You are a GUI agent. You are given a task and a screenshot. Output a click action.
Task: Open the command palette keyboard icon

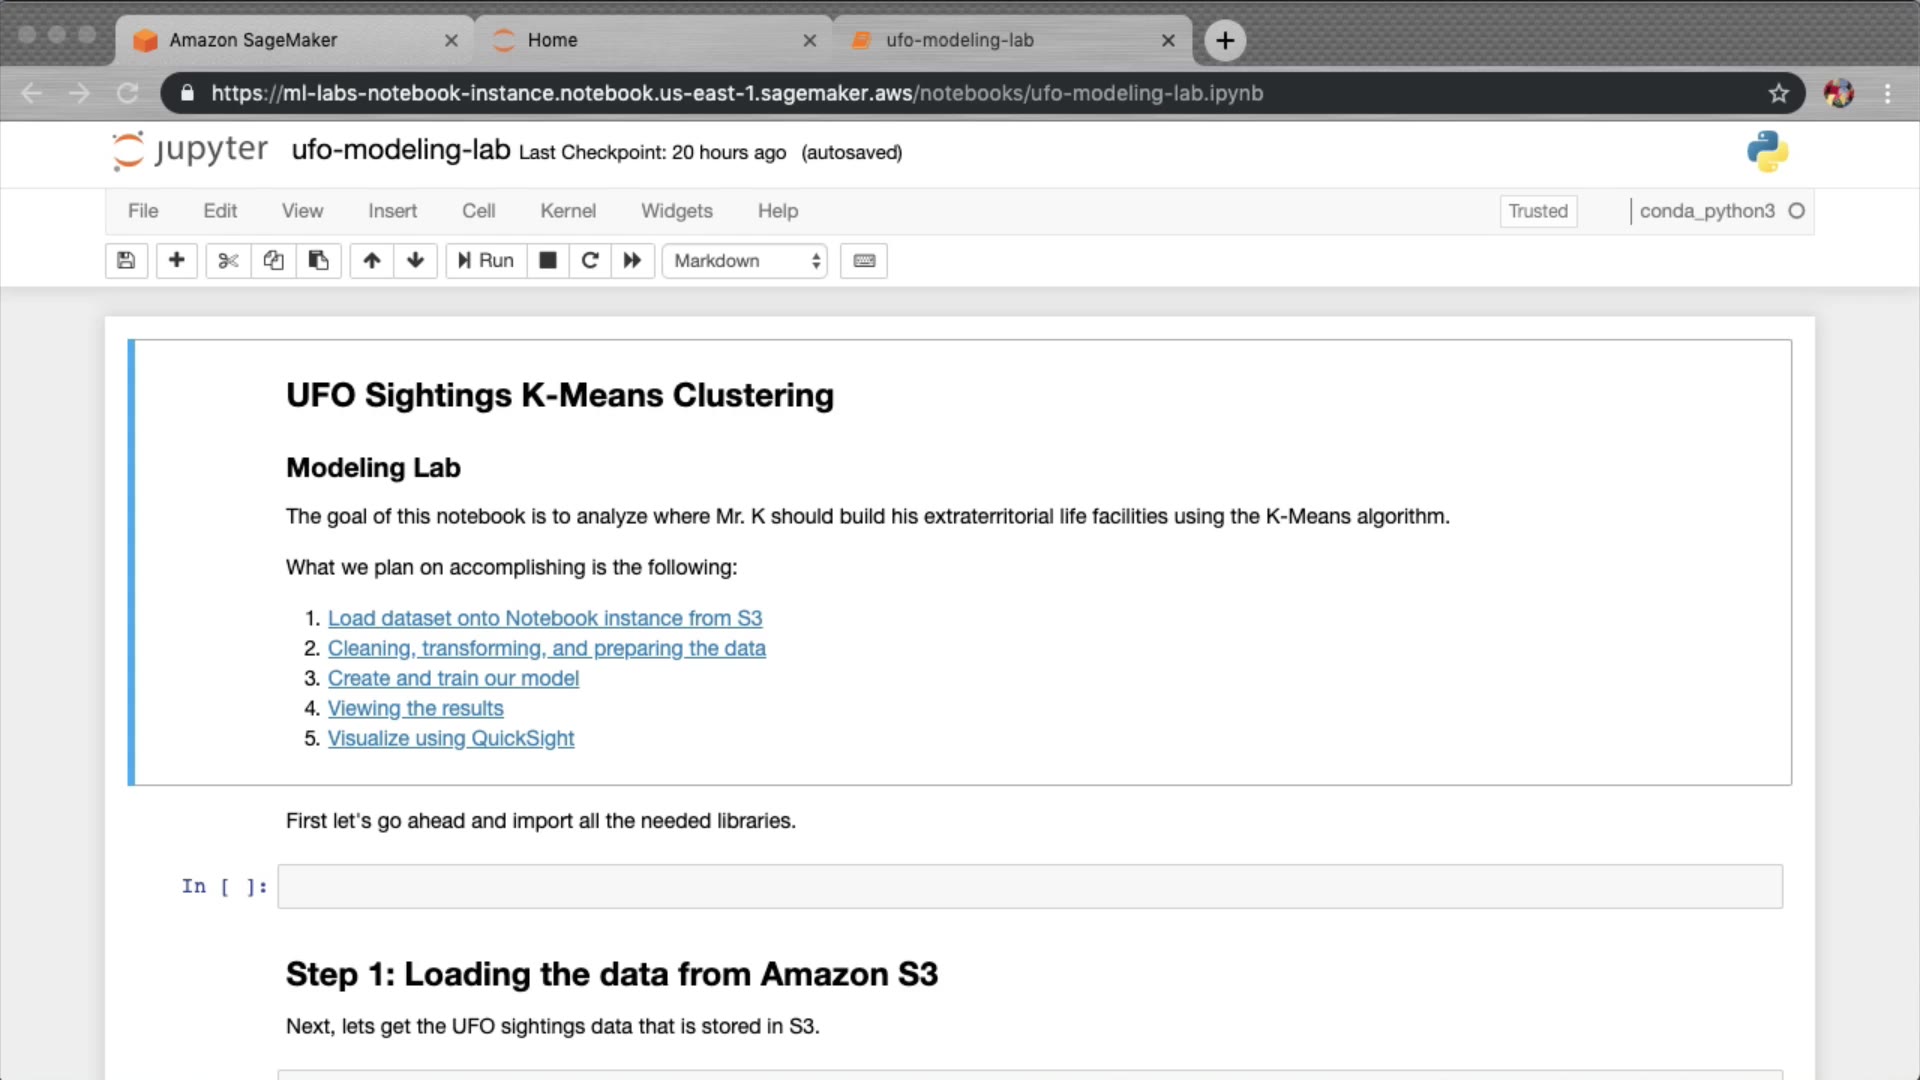coord(864,261)
